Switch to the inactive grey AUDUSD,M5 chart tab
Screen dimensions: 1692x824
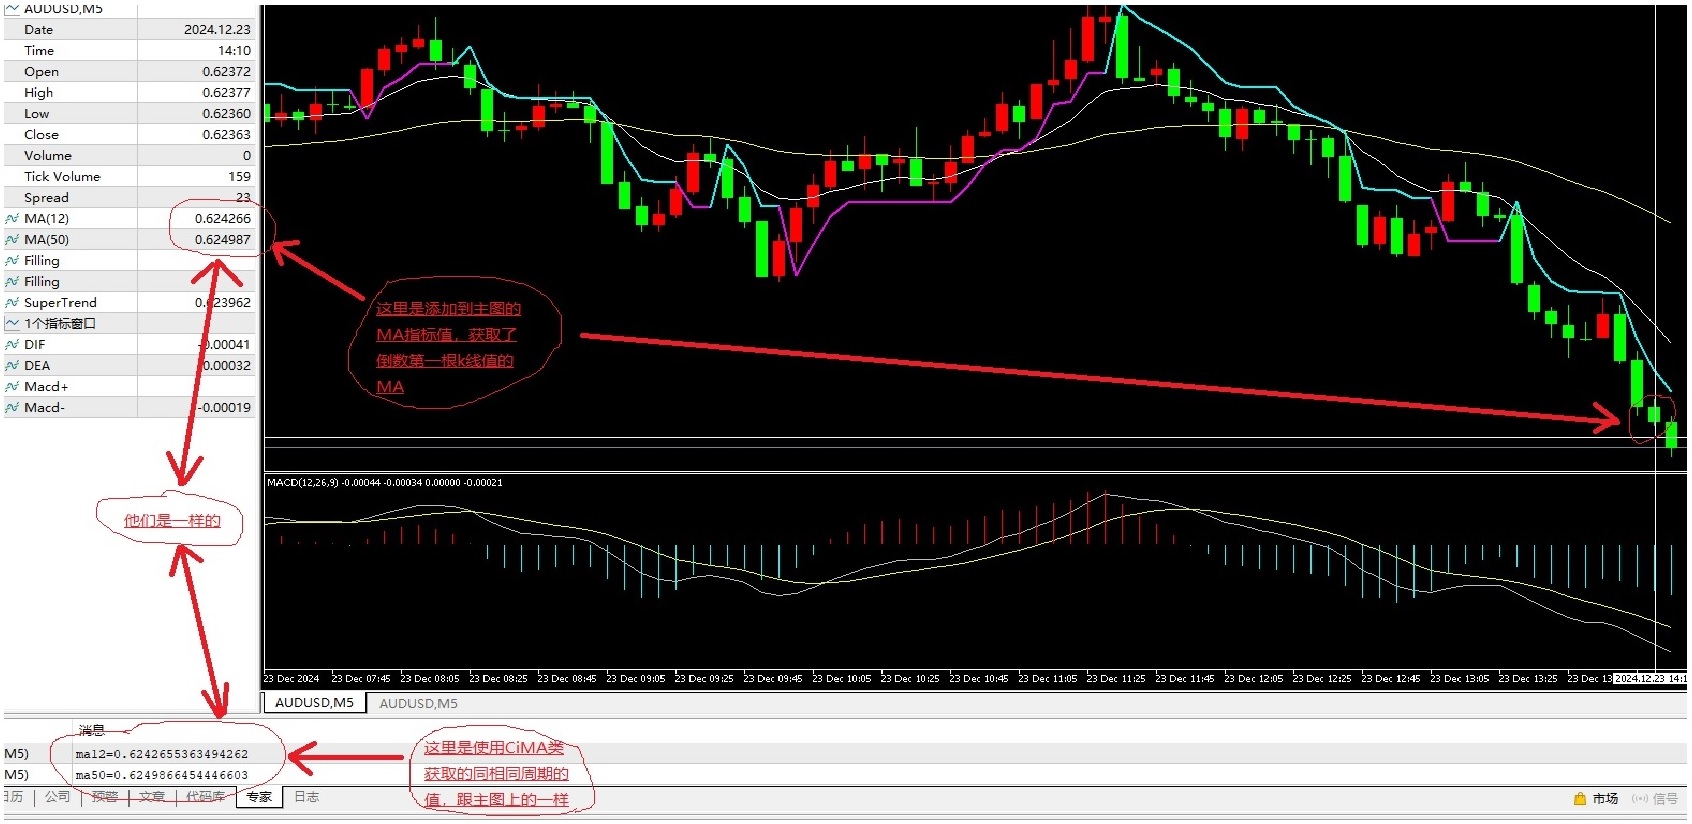418,703
